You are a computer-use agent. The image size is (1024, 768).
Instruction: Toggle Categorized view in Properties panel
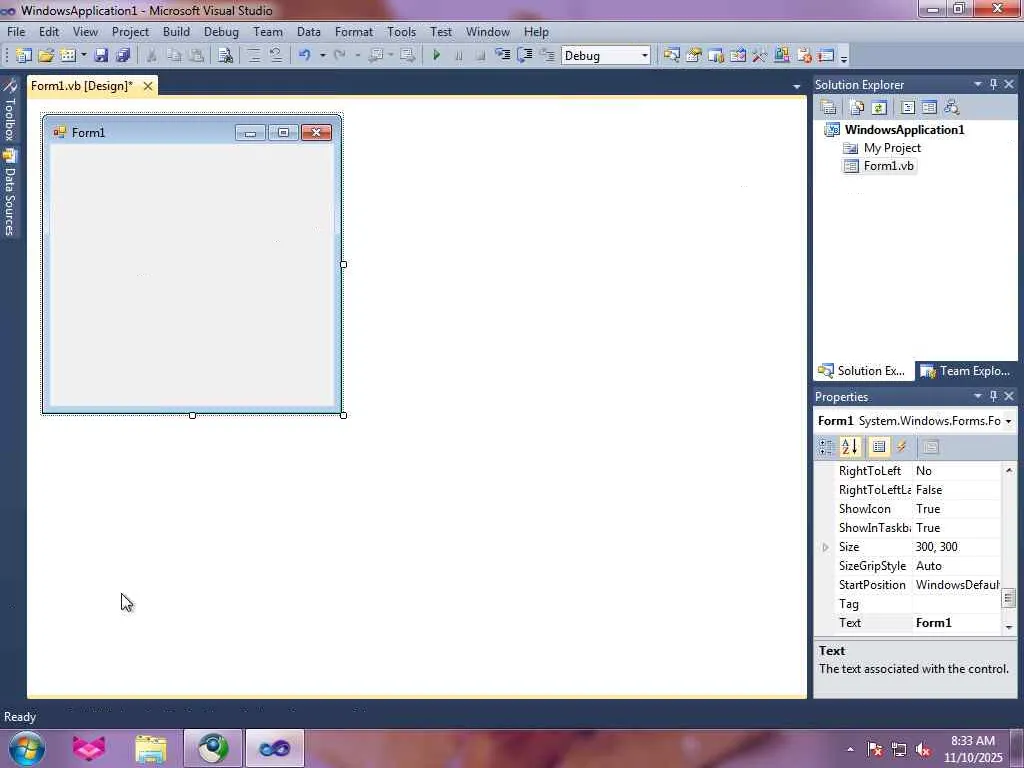point(826,447)
